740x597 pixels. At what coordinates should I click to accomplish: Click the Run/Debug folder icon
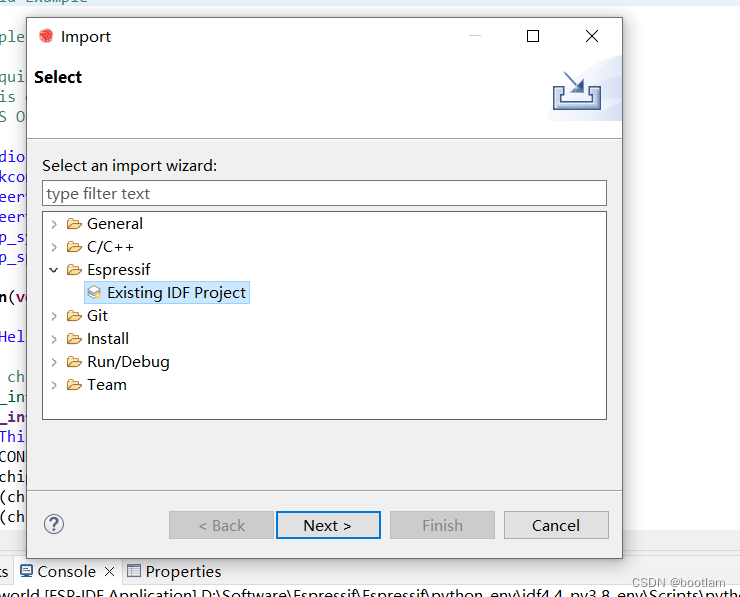(74, 362)
